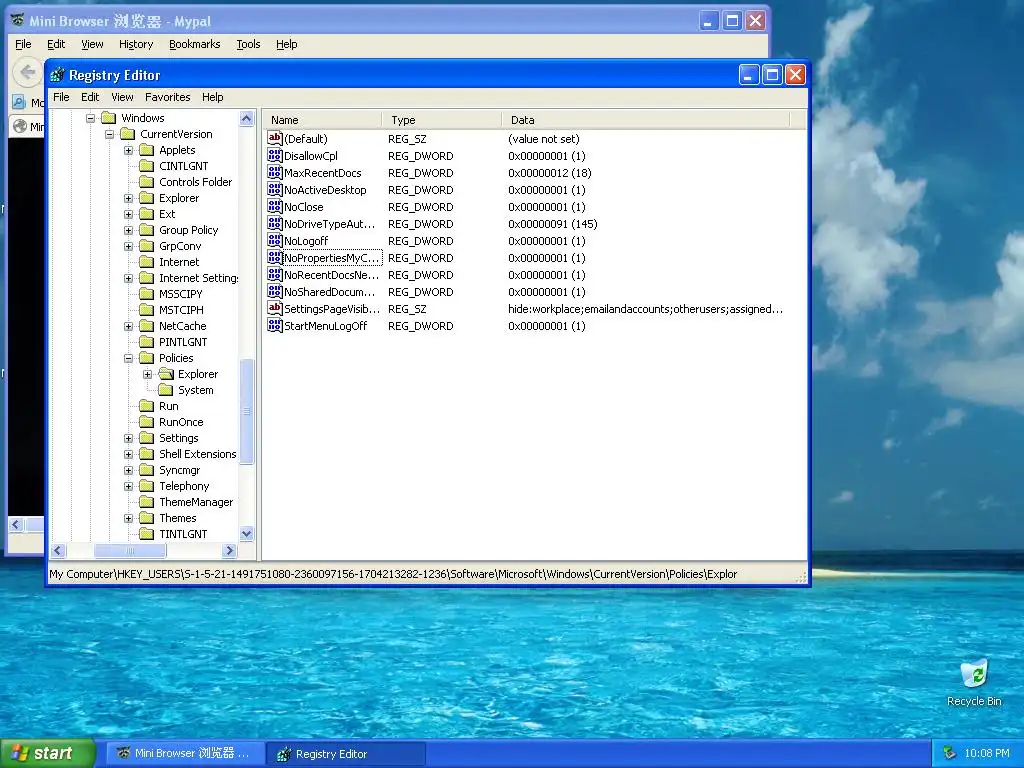This screenshot has width=1024, height=768.
Task: Select the NoActiveDesktop registry value icon
Action: click(x=274, y=189)
